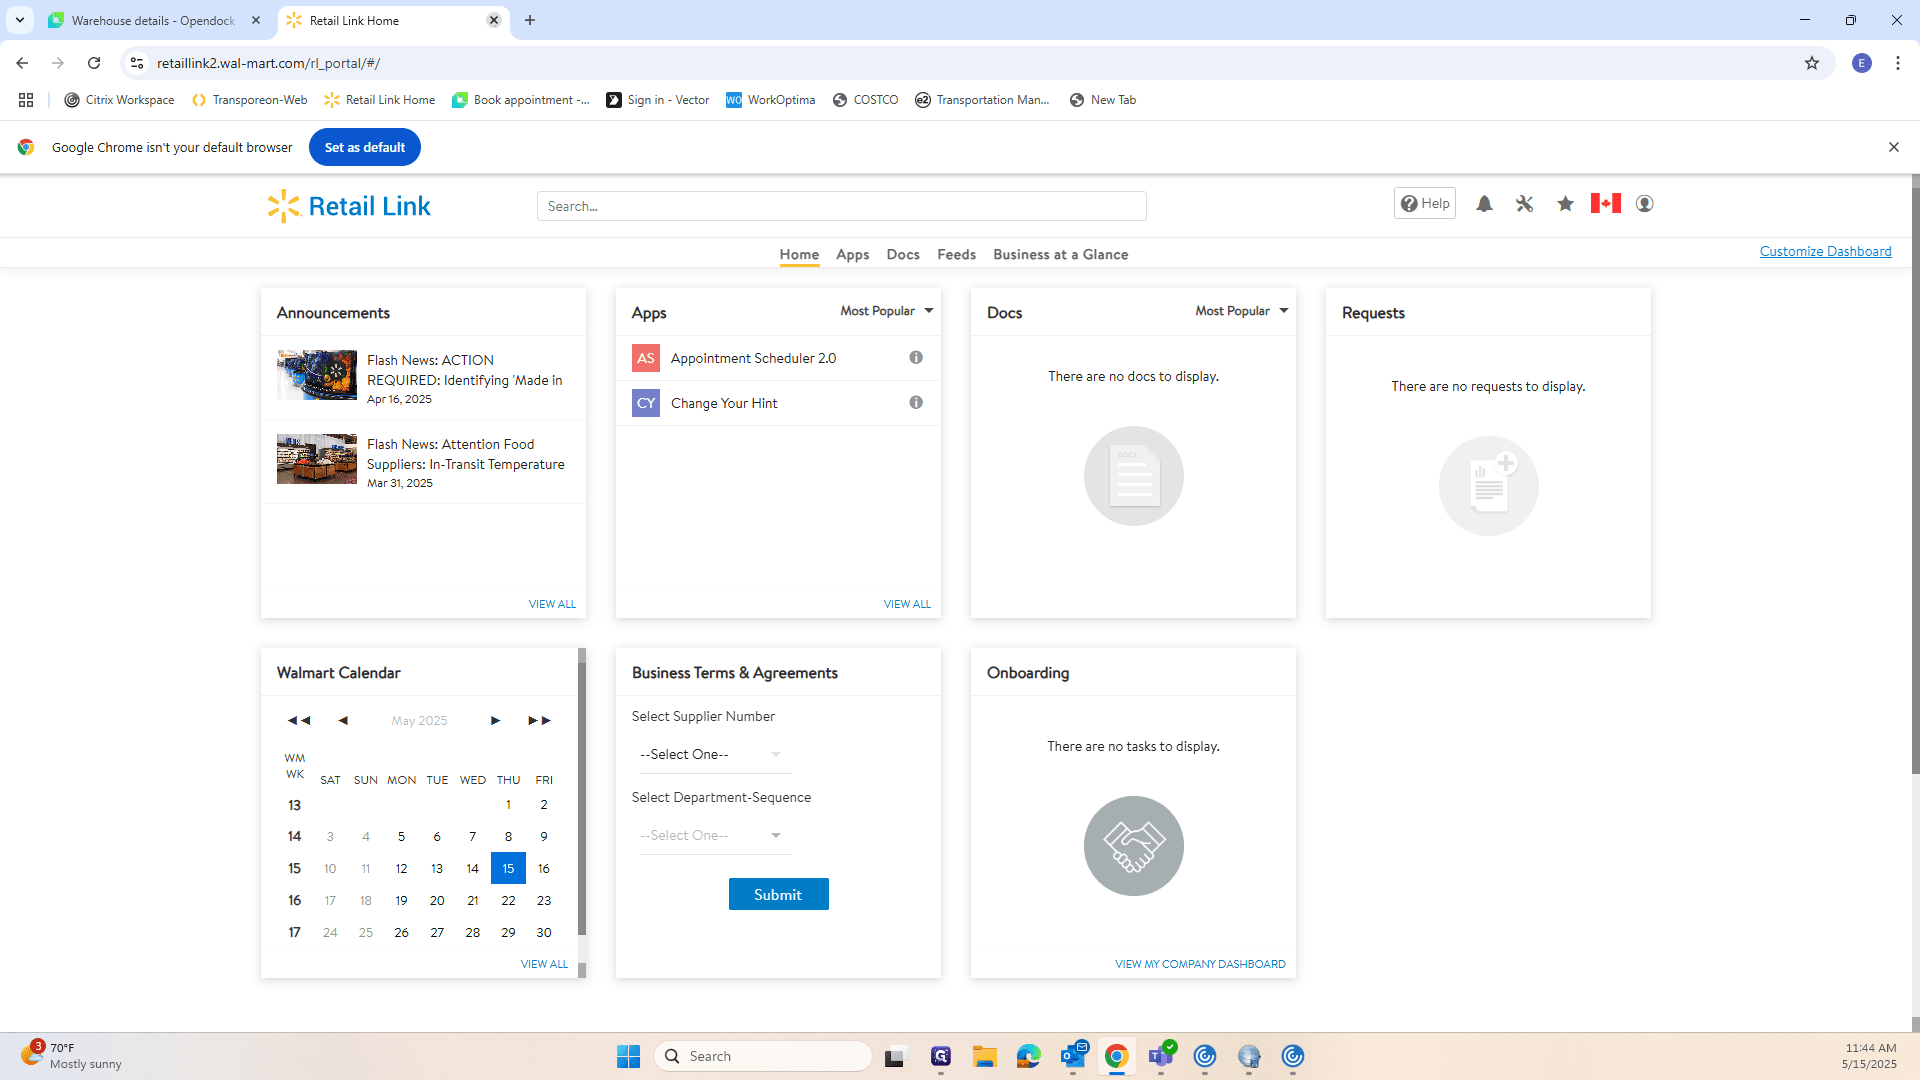
Task: Open Microsoft Edge from the taskbar
Action: (1029, 1056)
